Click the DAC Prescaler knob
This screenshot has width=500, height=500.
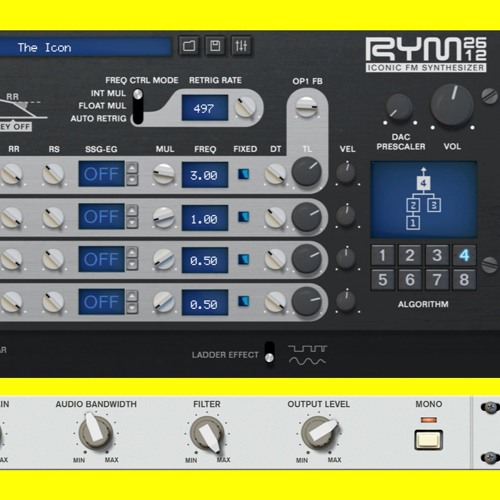tap(399, 108)
